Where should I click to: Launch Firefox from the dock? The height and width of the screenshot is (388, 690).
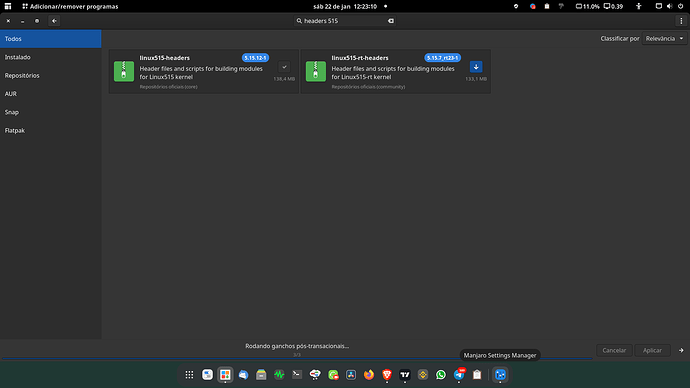tap(369, 375)
